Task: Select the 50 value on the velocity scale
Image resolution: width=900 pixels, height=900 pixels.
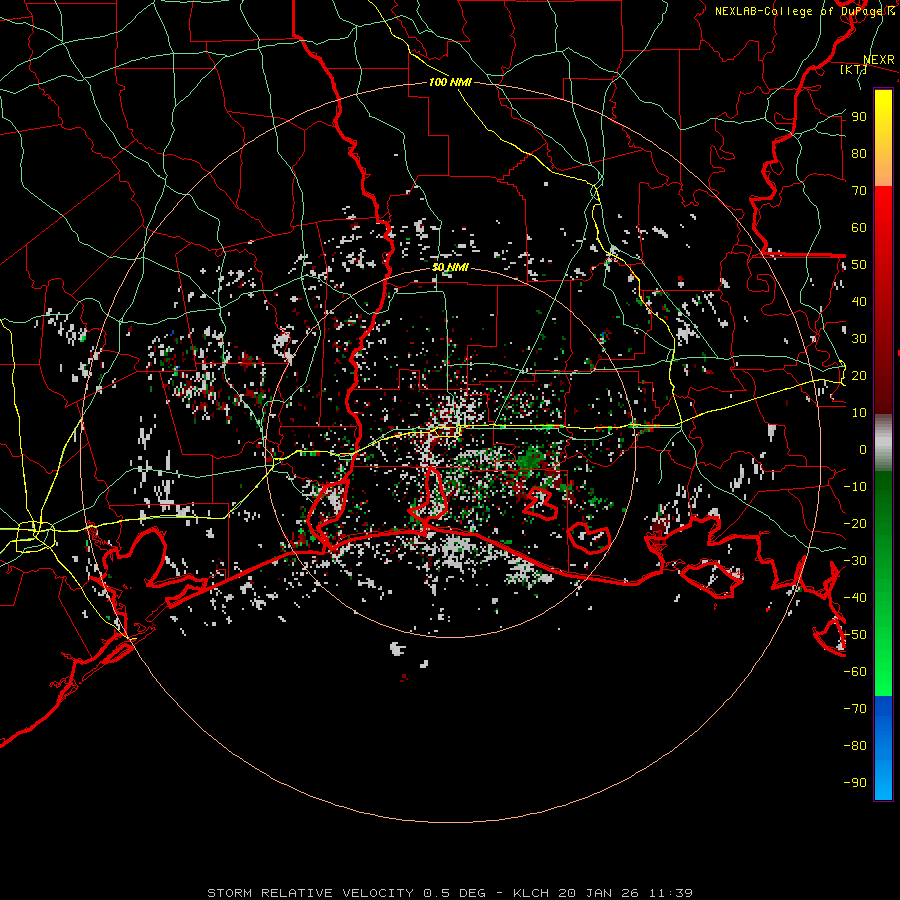Action: [x=859, y=265]
